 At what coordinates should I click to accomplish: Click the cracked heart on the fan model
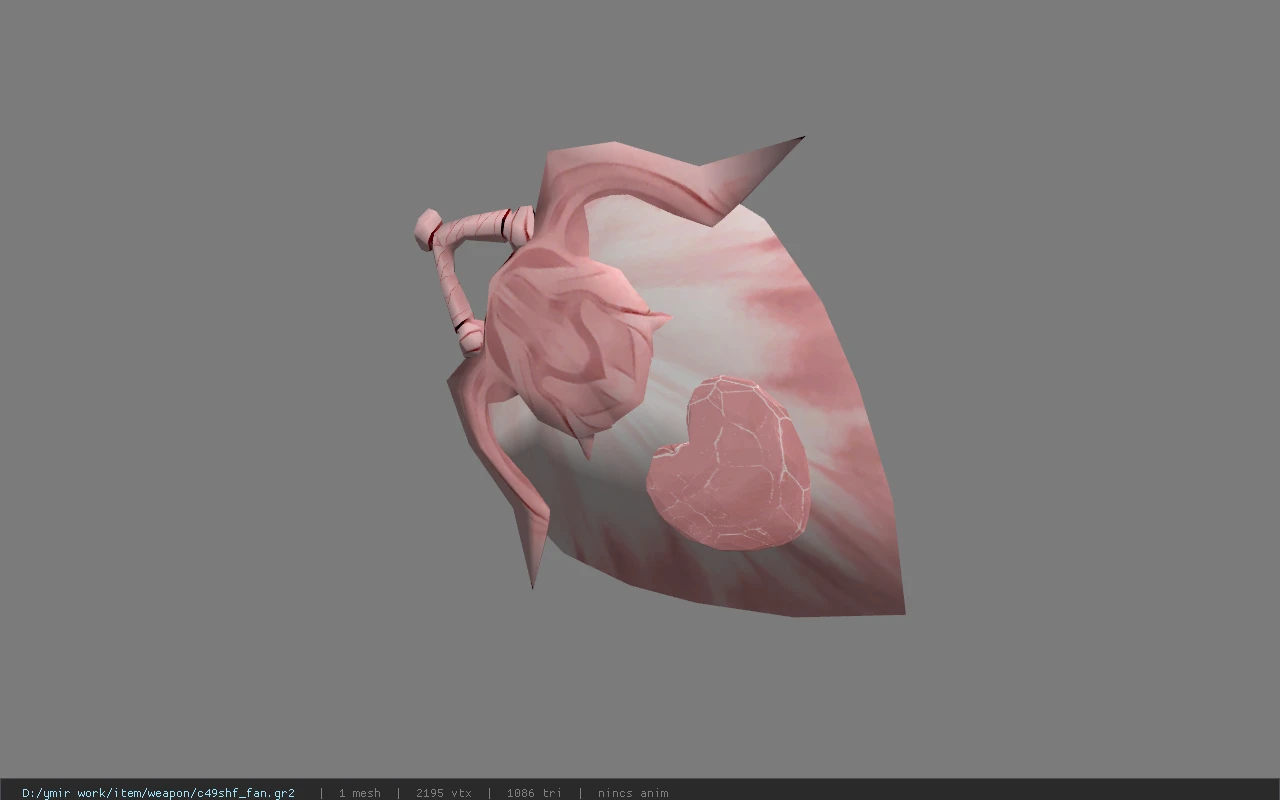(728, 463)
